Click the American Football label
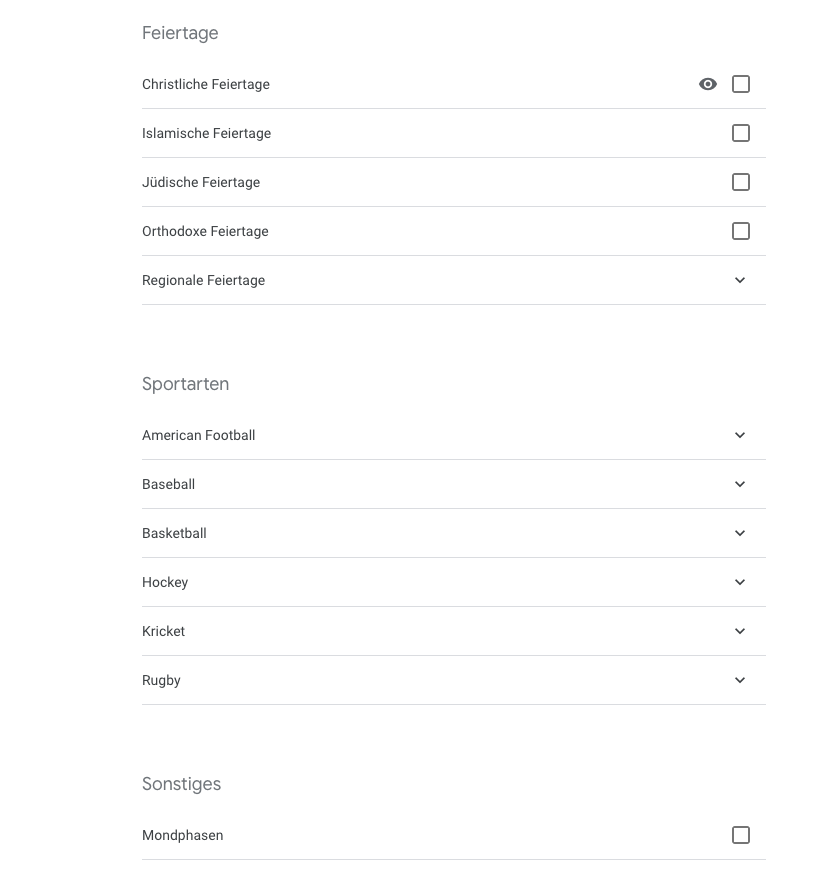This screenshot has width=822, height=882. [199, 435]
